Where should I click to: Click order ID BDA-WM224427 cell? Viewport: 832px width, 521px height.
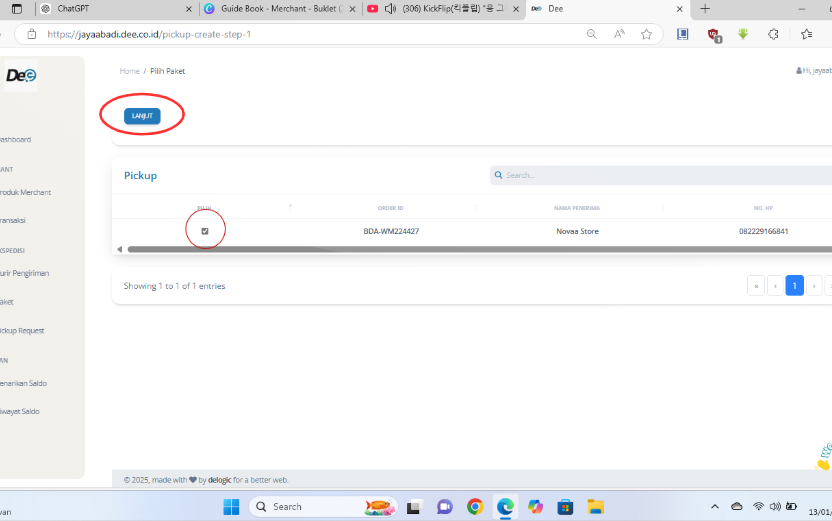391,231
